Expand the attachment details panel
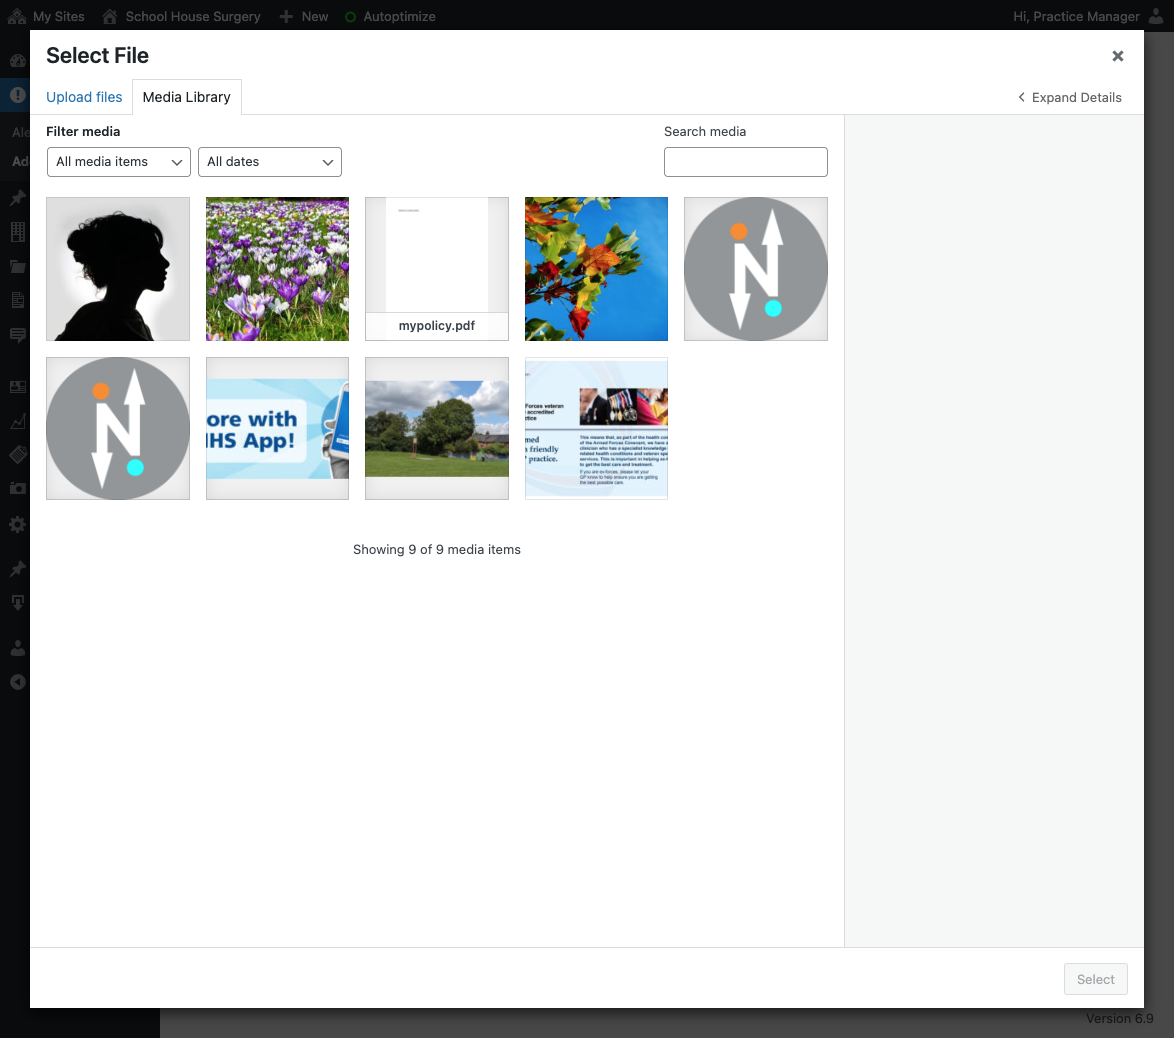This screenshot has height=1038, width=1174. click(1069, 97)
